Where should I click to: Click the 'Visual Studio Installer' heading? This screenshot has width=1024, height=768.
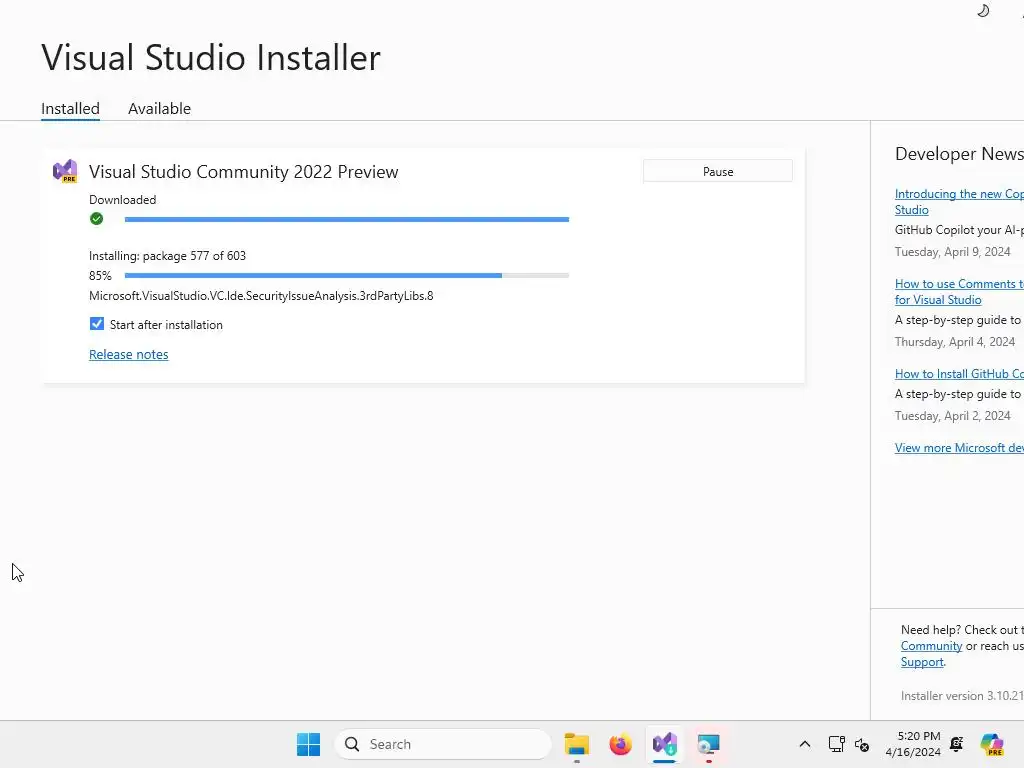(211, 57)
